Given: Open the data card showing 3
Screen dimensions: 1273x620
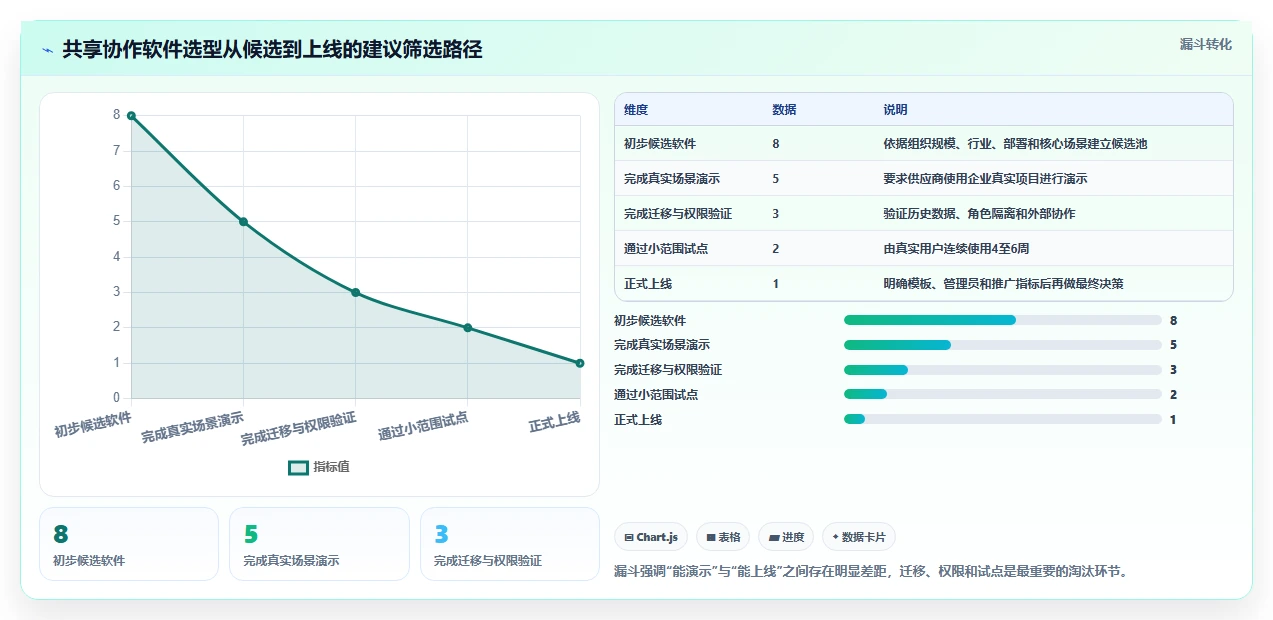Looking at the screenshot, I should tap(510, 544).
